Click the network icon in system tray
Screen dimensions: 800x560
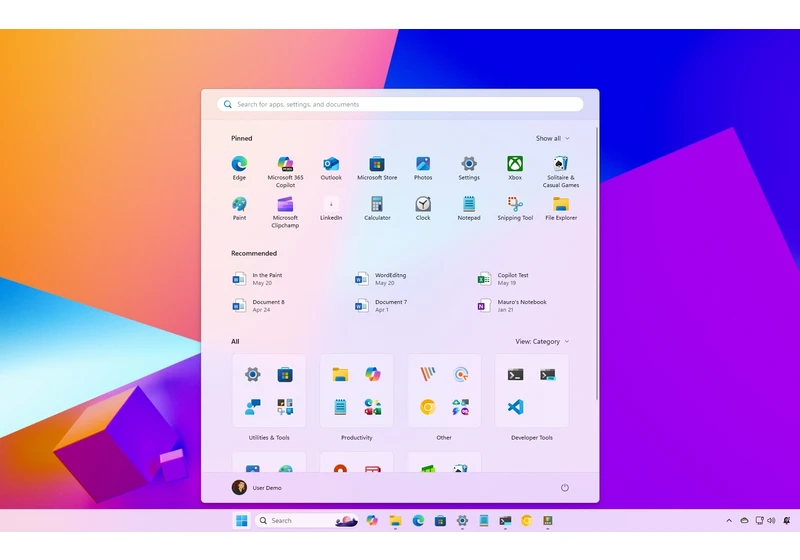point(759,521)
